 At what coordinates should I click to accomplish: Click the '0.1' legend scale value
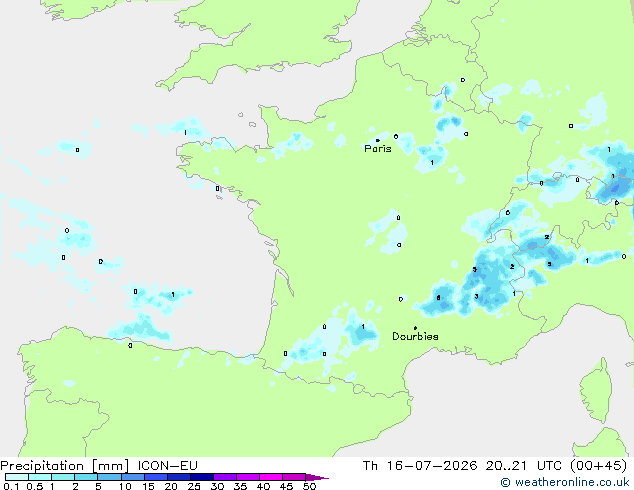(11, 486)
